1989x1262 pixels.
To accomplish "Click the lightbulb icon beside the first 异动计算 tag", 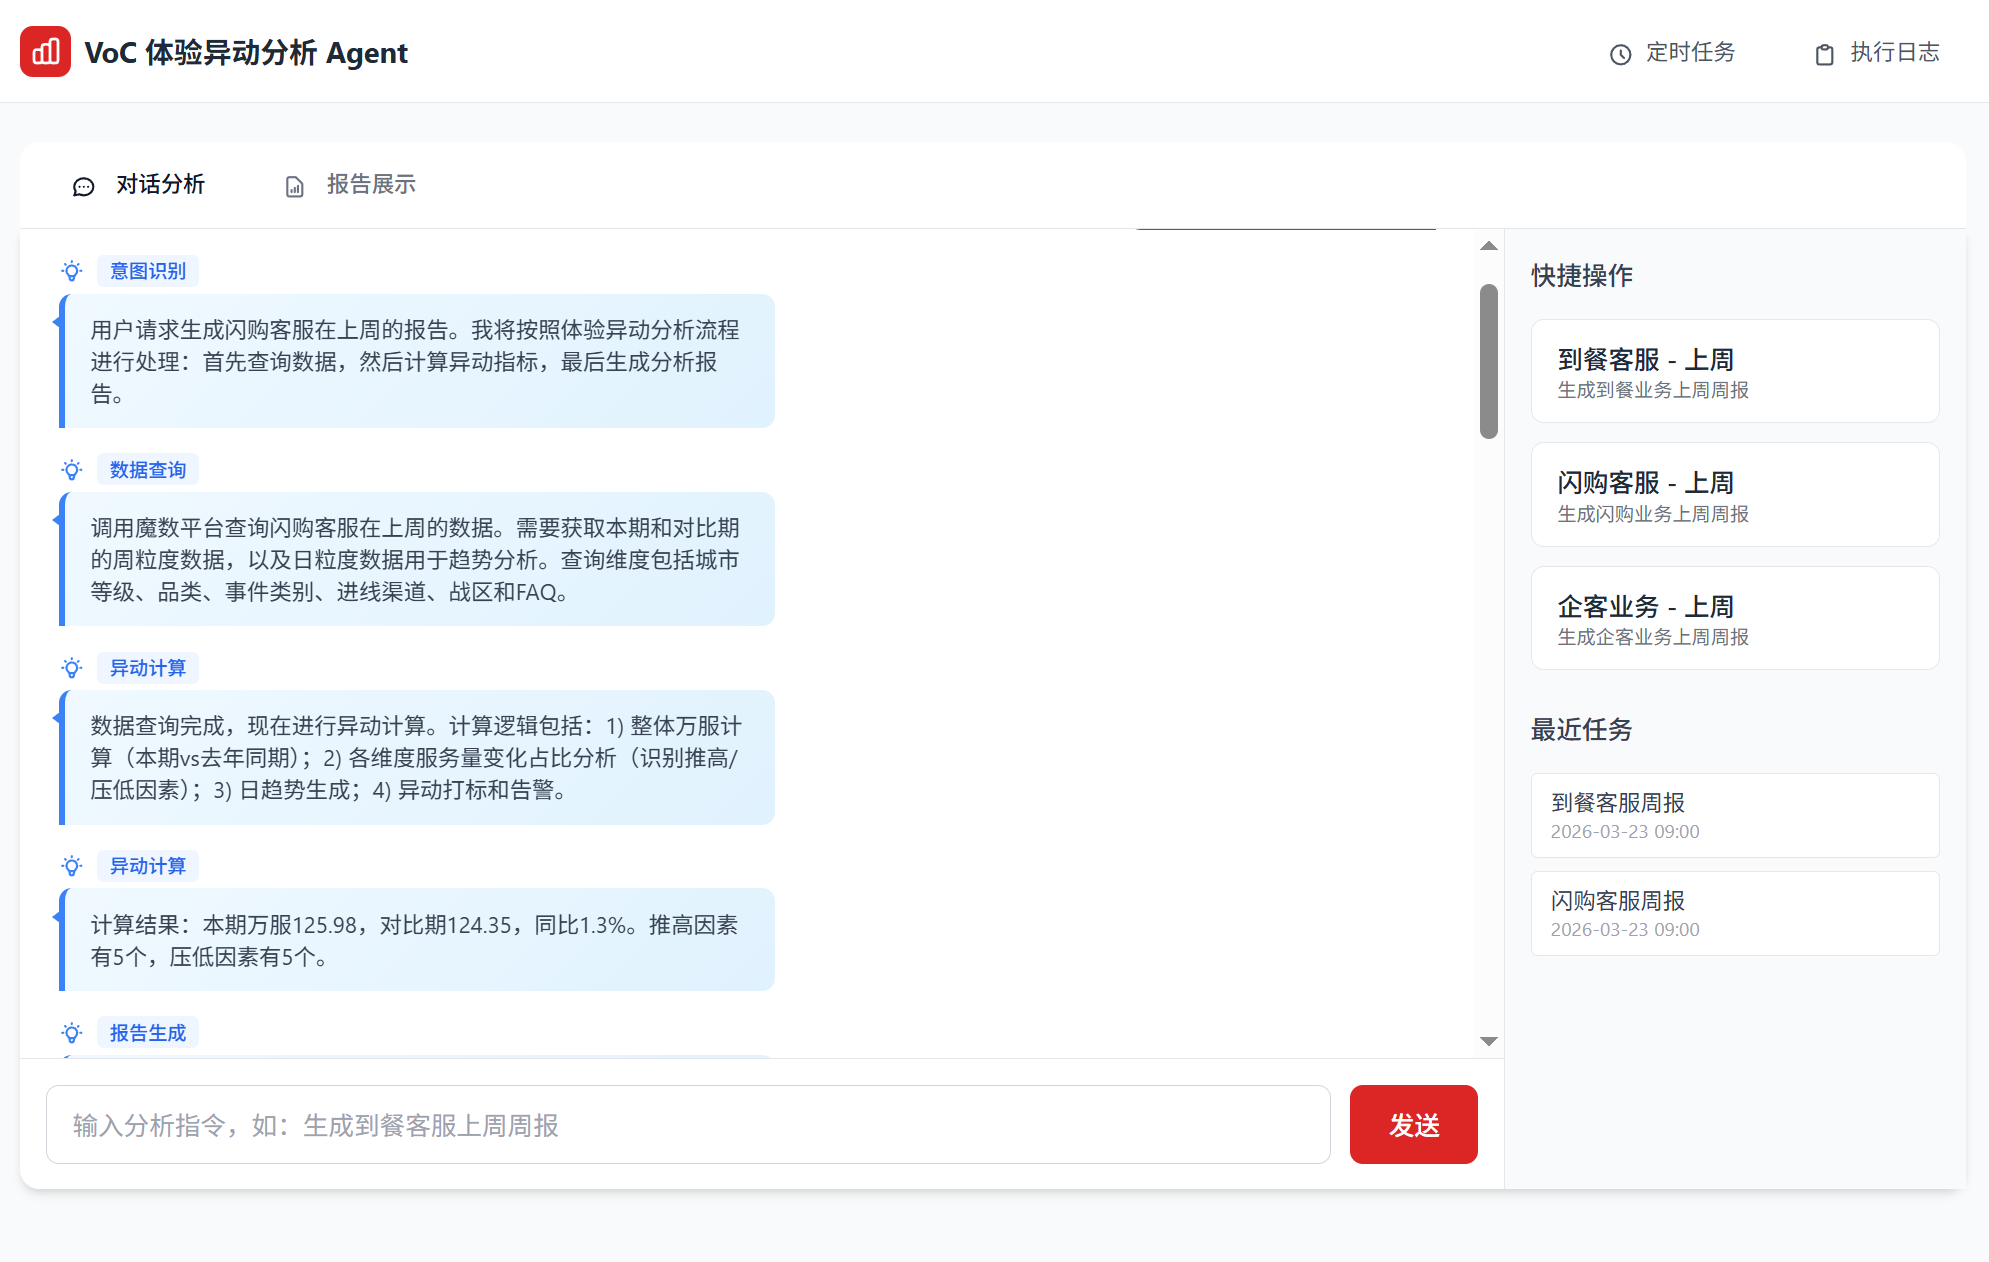I will (x=72, y=668).
